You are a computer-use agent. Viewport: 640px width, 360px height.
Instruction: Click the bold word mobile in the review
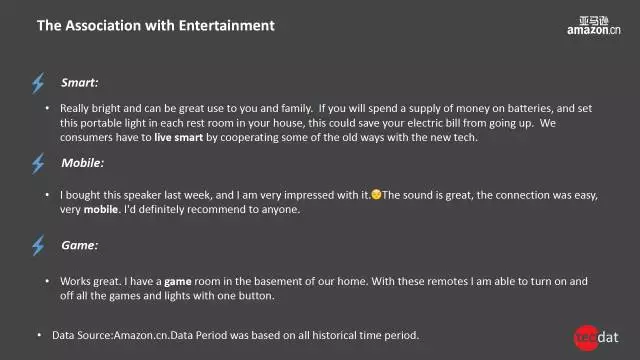click(101, 209)
